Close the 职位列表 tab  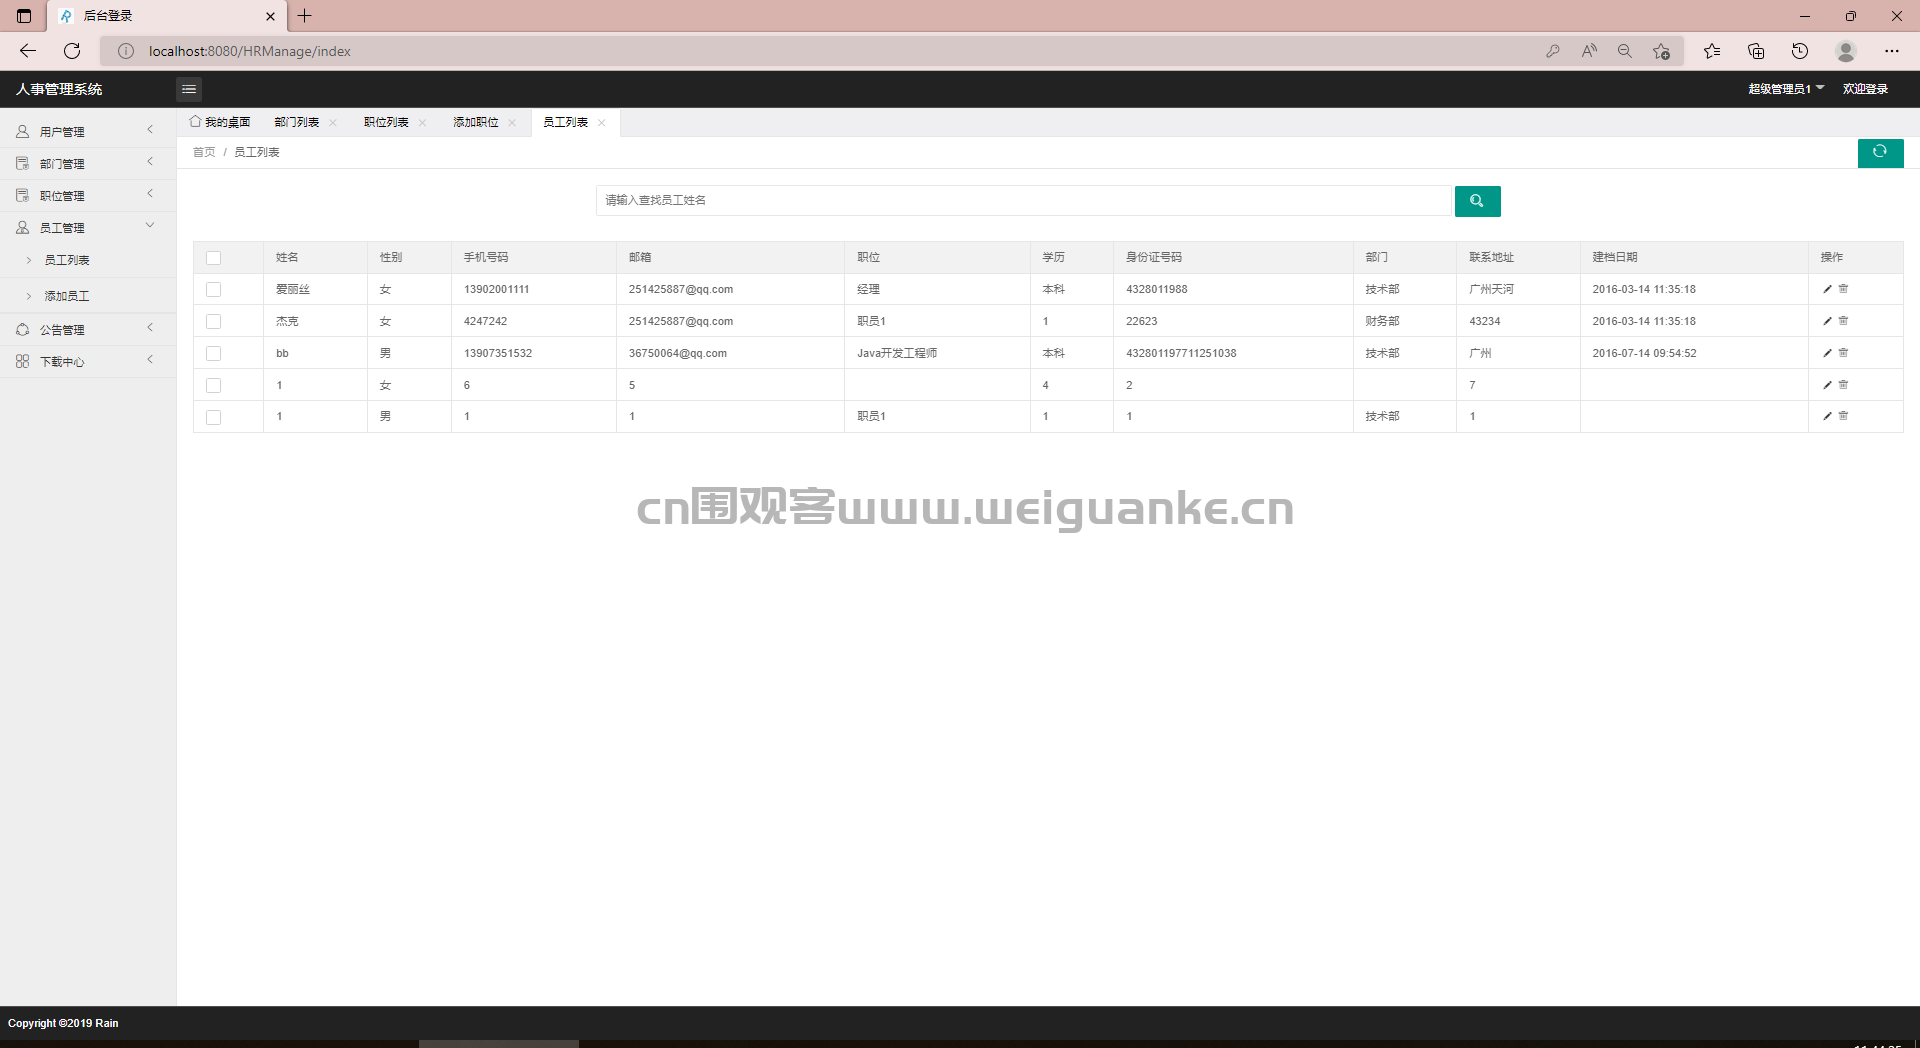click(422, 123)
